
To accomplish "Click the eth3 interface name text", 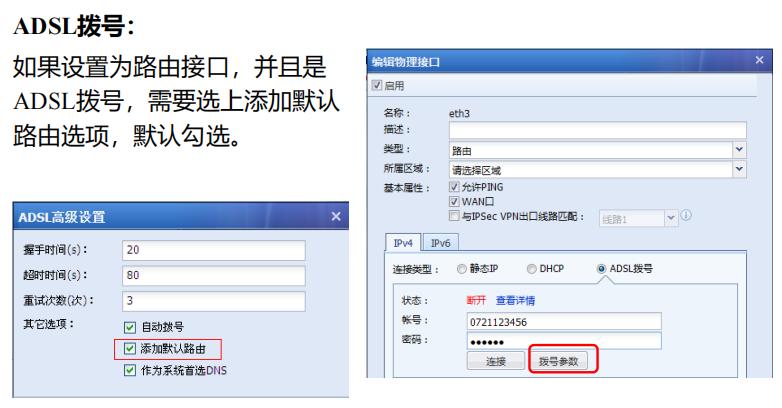I will pos(459,114).
